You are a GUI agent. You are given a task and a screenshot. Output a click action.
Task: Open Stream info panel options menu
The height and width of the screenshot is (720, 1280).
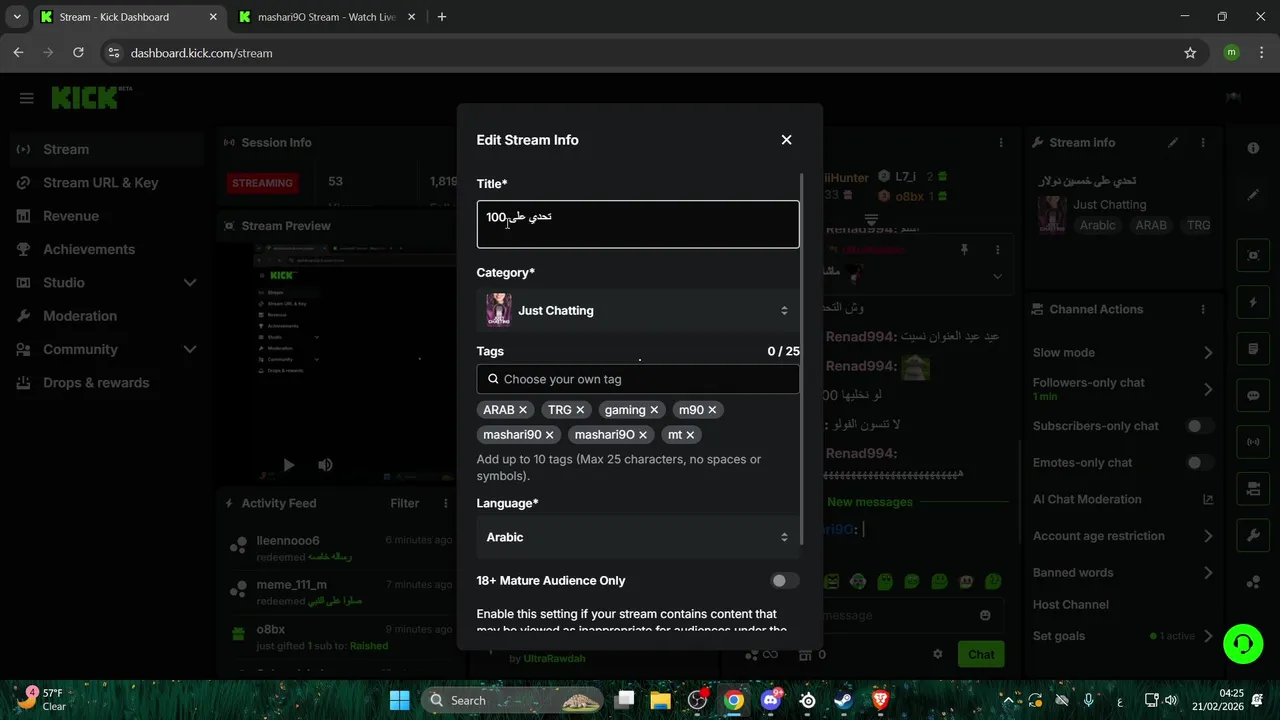pos(1203,143)
